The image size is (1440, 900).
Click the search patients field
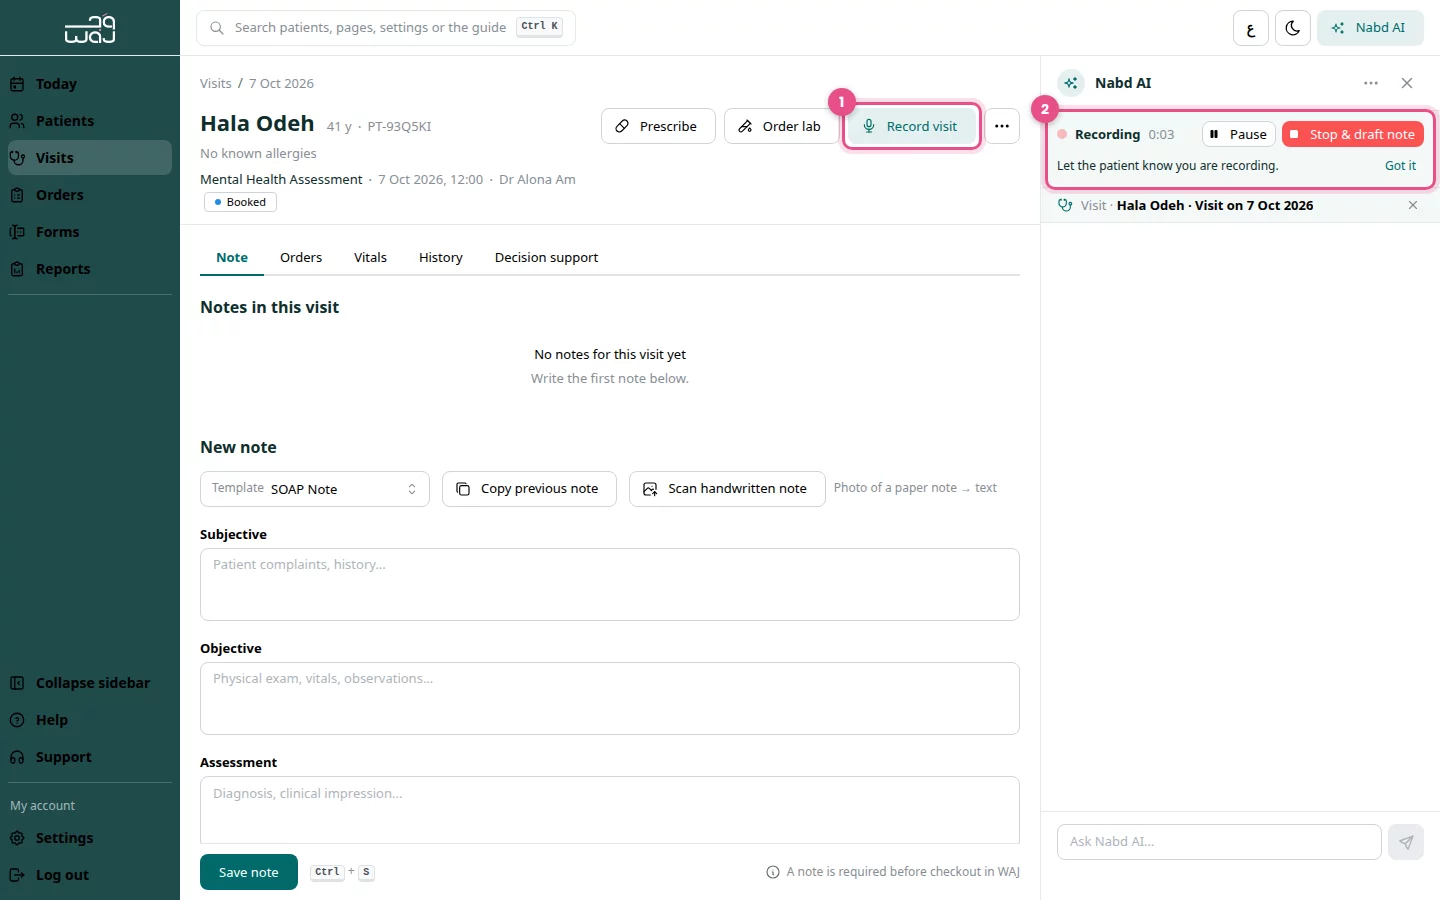[386, 28]
